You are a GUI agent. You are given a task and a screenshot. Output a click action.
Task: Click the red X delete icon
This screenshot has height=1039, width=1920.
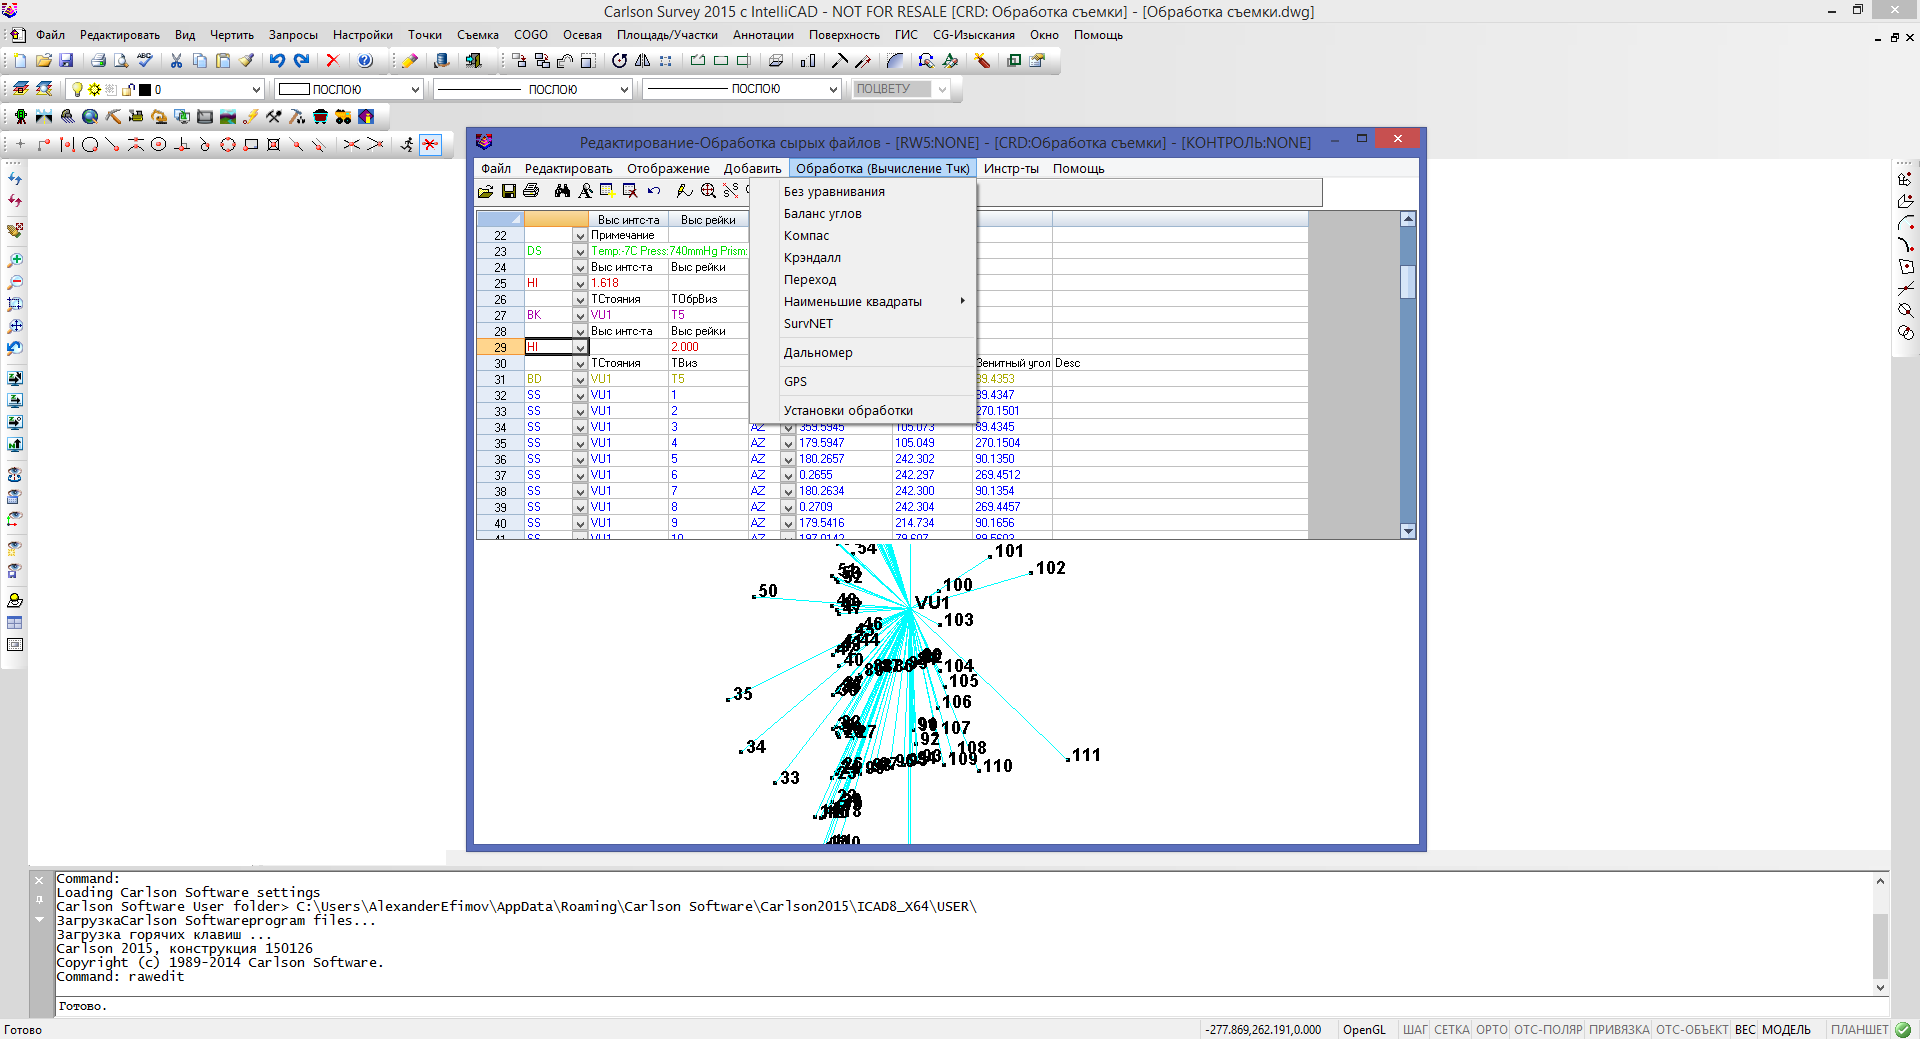coord(333,61)
